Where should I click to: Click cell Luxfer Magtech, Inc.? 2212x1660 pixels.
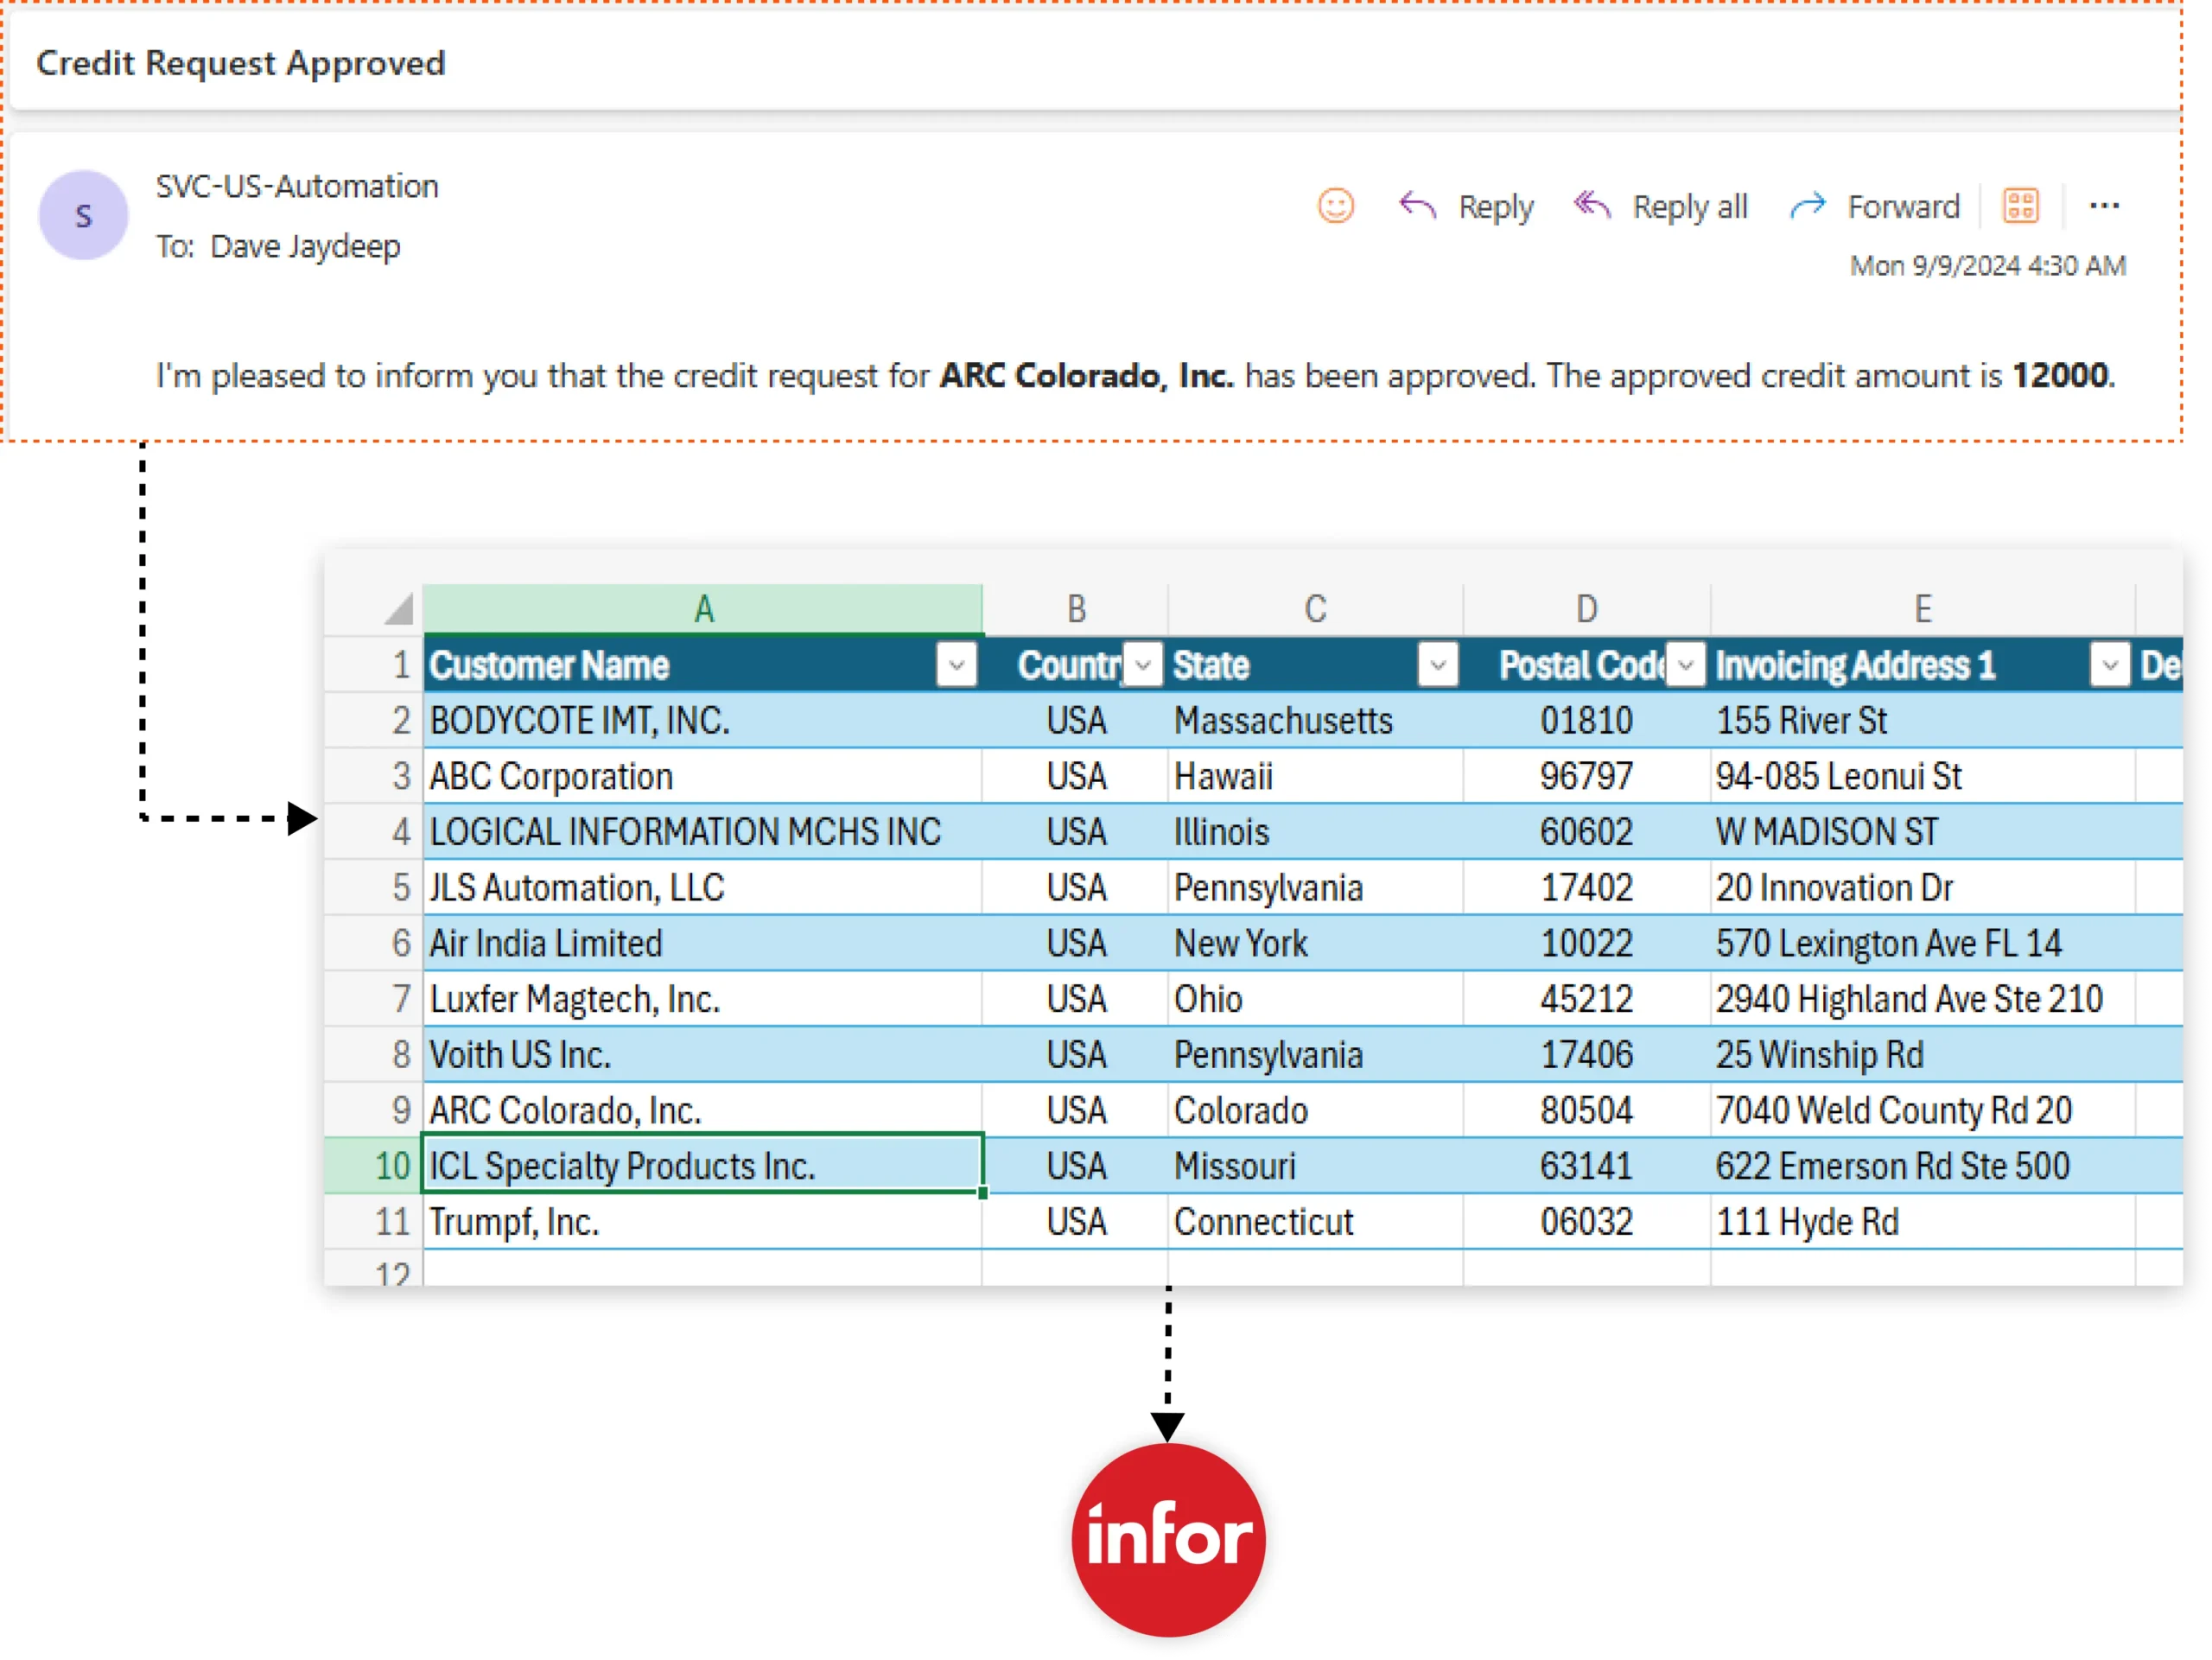tap(703, 999)
